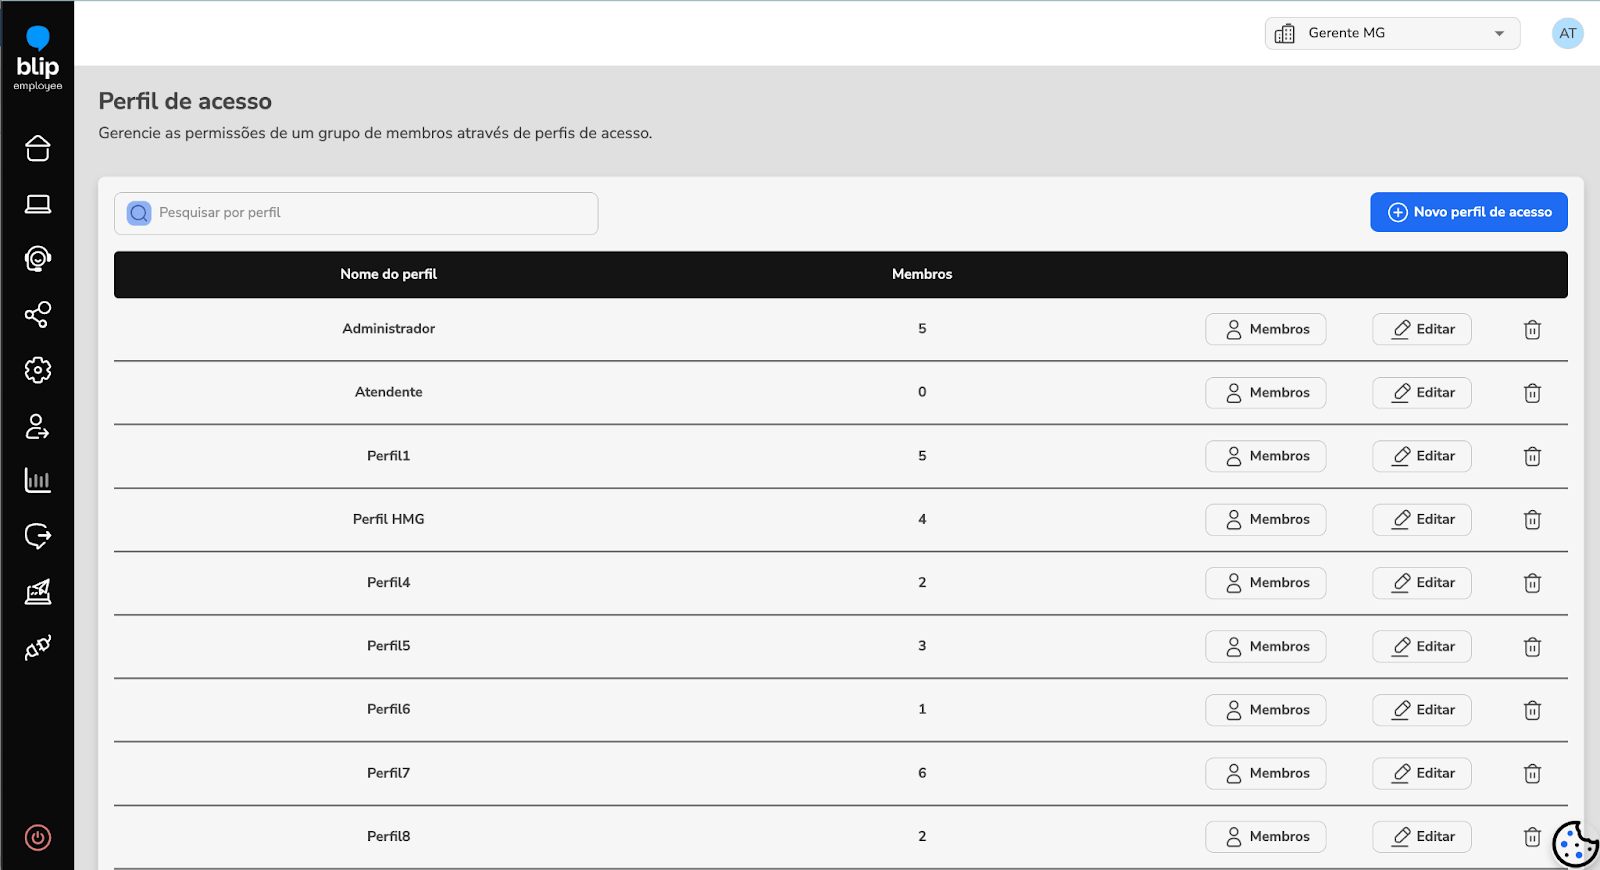This screenshot has width=1600, height=870.
Task: Click the AT user avatar
Action: (x=1567, y=33)
